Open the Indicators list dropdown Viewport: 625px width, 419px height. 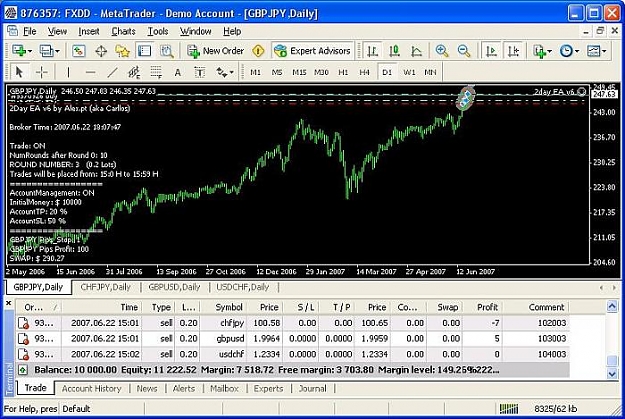point(542,51)
